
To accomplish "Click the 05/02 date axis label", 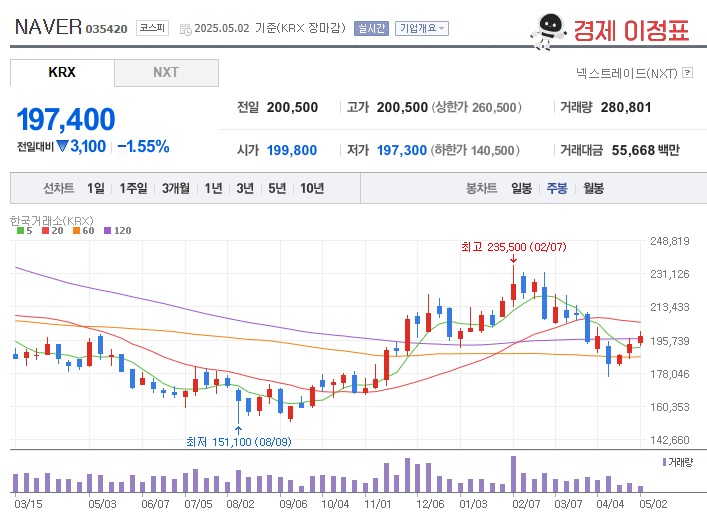I will click(653, 504).
